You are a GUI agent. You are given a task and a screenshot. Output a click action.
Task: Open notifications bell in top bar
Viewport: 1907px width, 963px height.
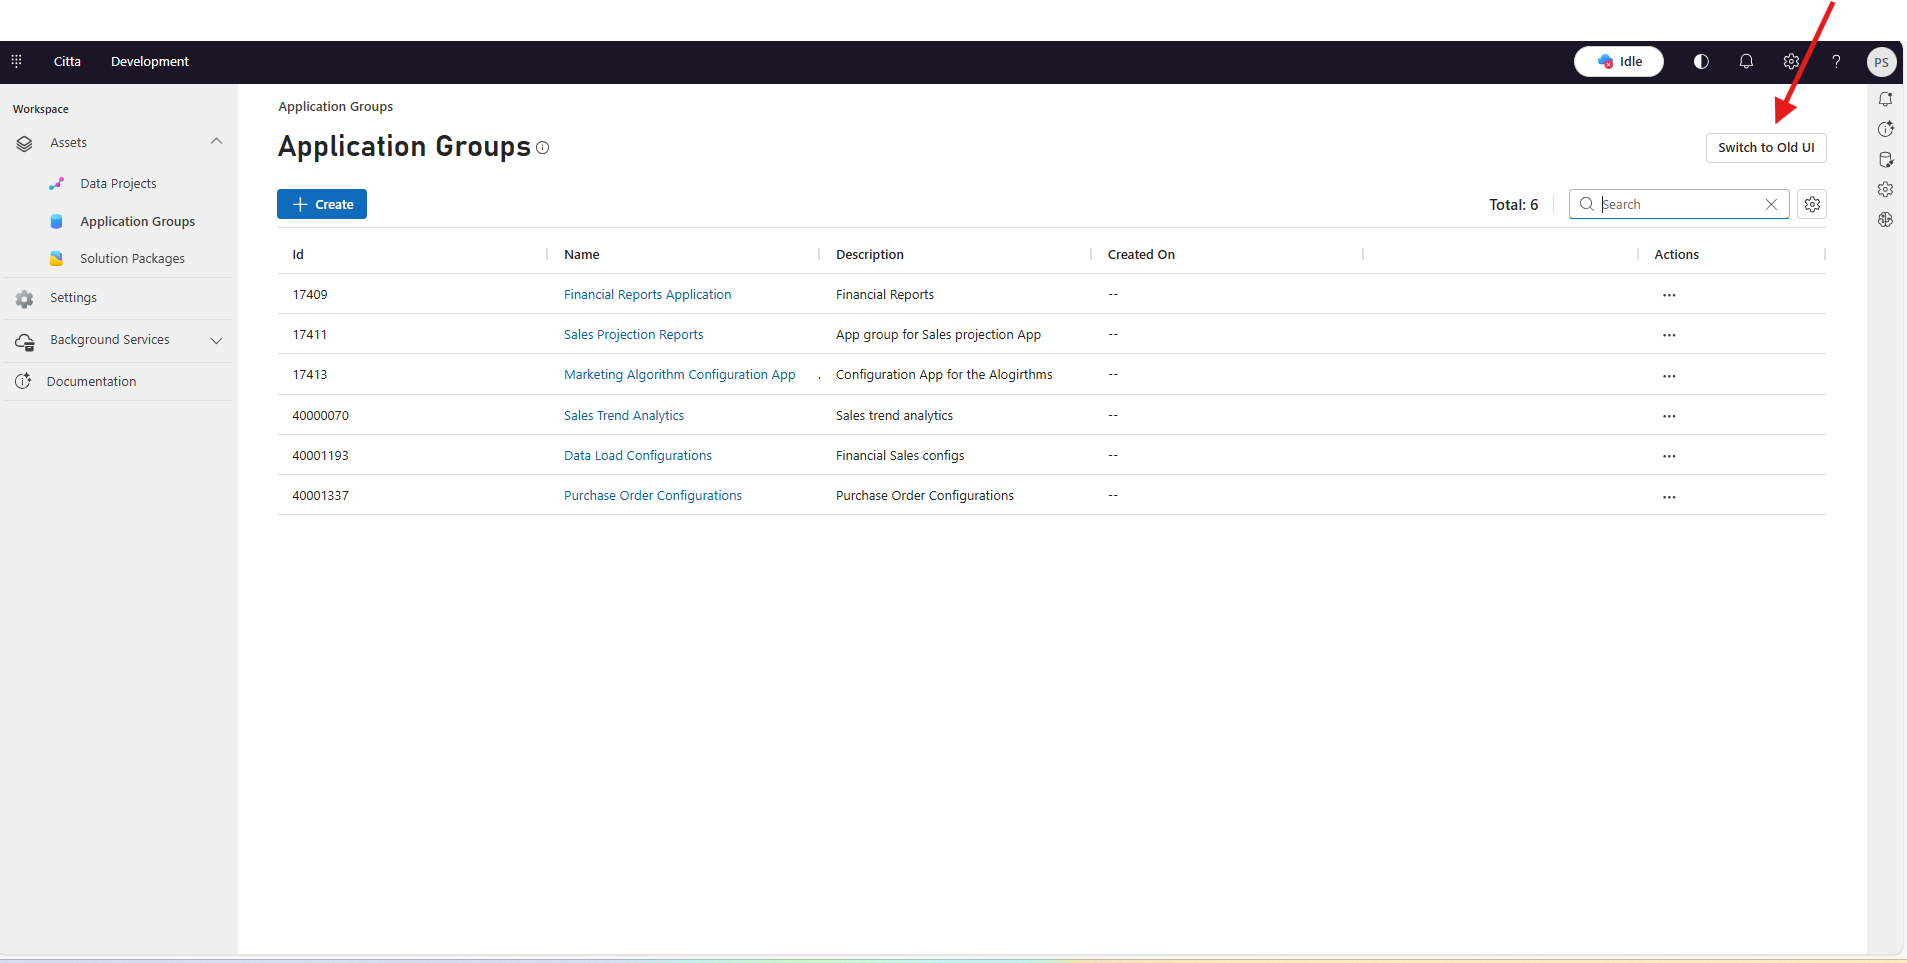pyautogui.click(x=1746, y=61)
